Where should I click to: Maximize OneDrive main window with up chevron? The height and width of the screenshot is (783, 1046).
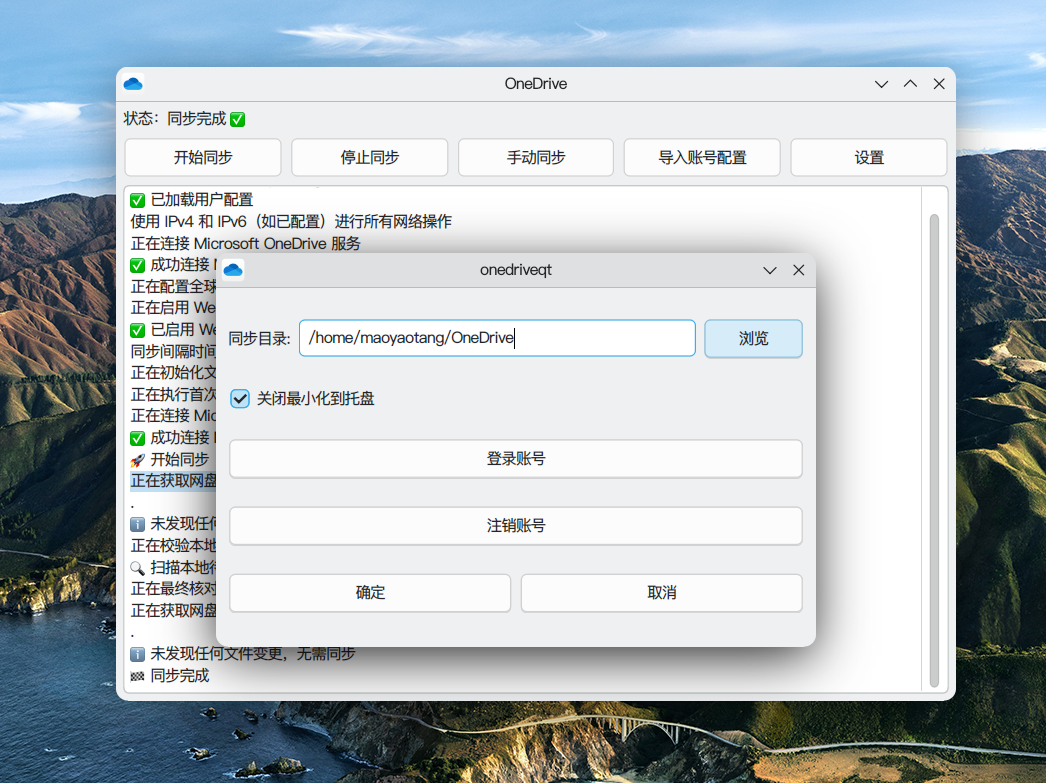[x=910, y=84]
